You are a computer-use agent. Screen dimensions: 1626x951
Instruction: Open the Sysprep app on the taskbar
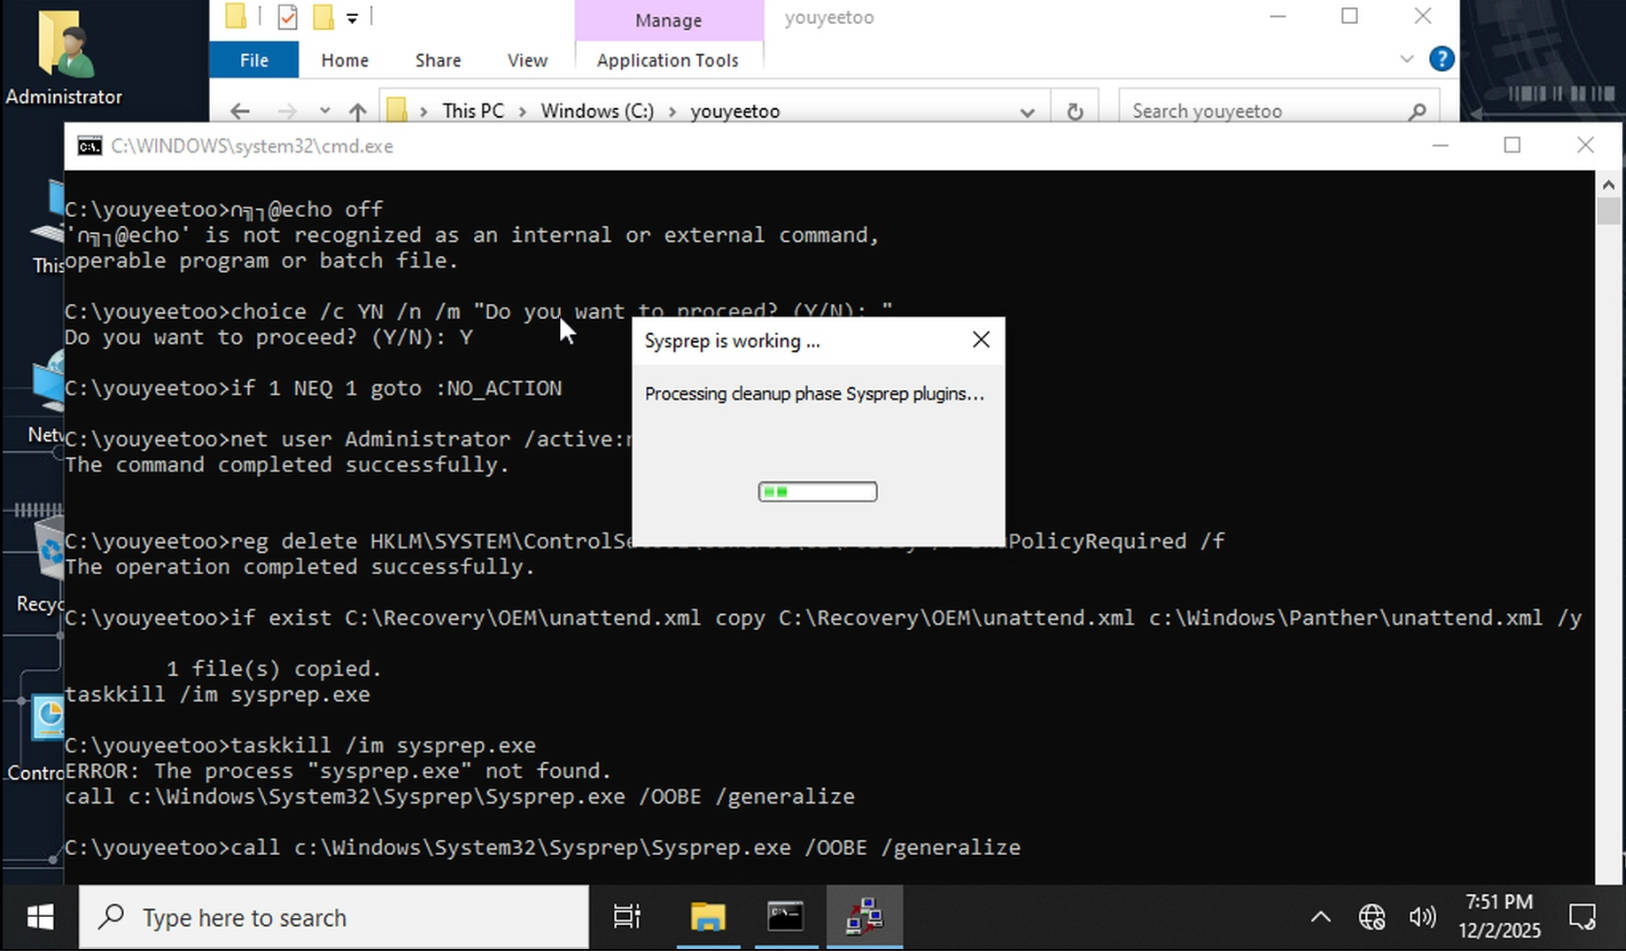(x=864, y=917)
